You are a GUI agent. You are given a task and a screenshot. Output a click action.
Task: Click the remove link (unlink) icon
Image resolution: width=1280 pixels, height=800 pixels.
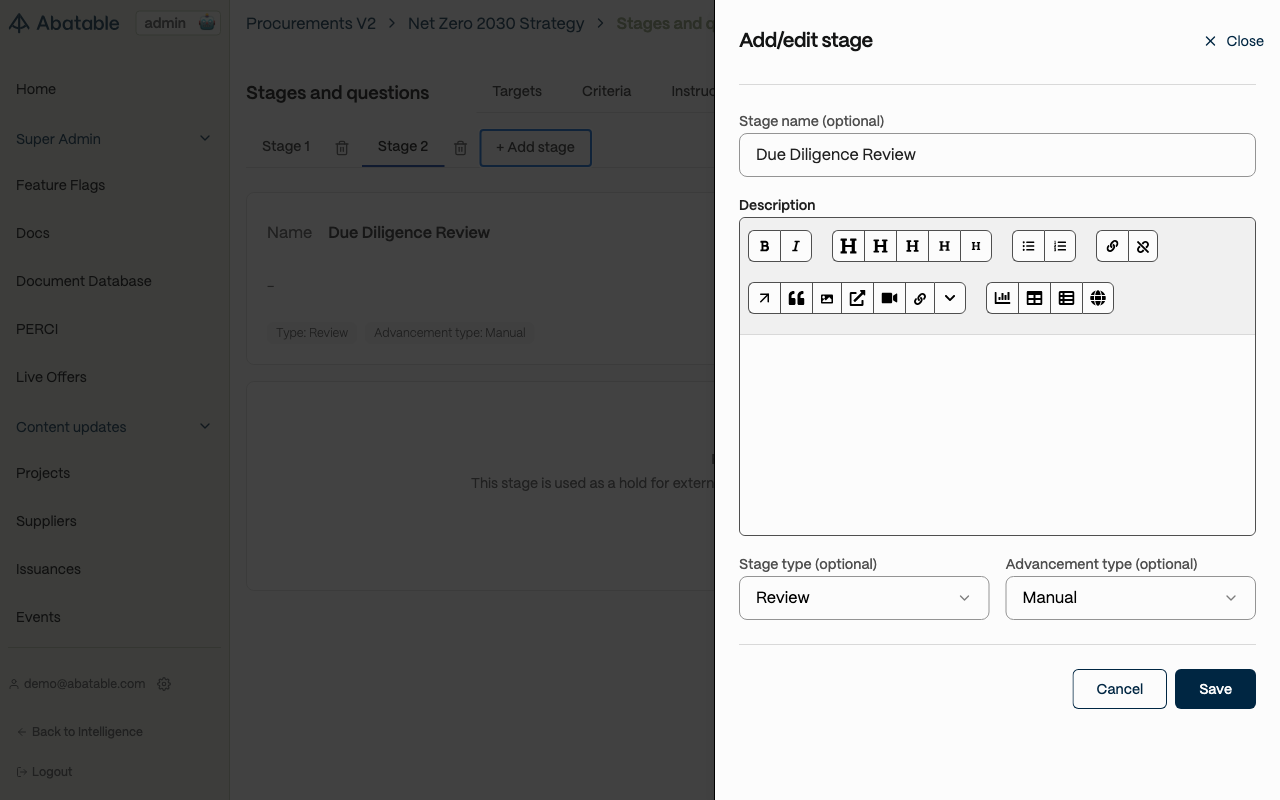coord(1143,246)
